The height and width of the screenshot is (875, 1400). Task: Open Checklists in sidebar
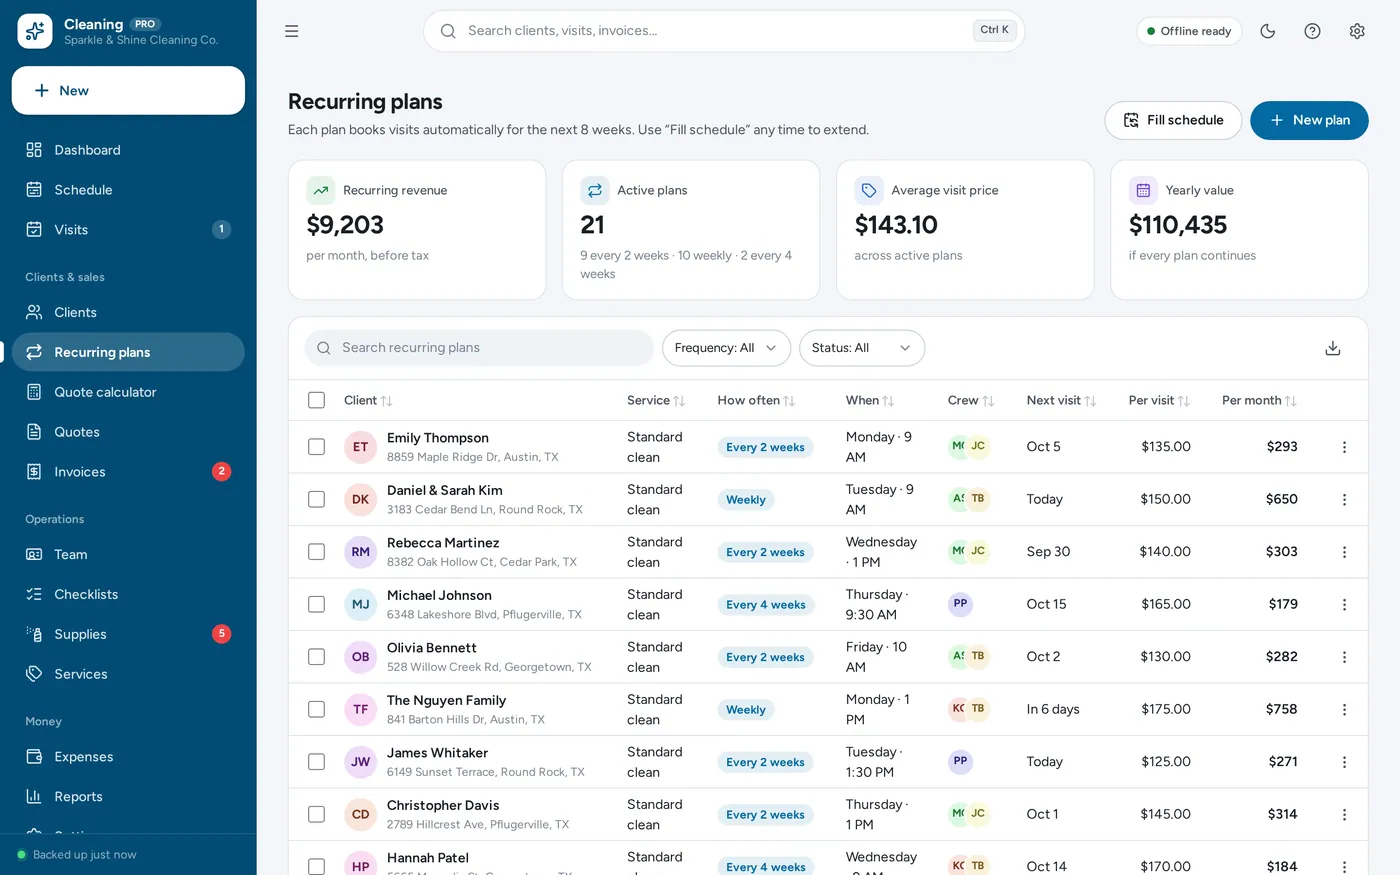click(x=128, y=594)
